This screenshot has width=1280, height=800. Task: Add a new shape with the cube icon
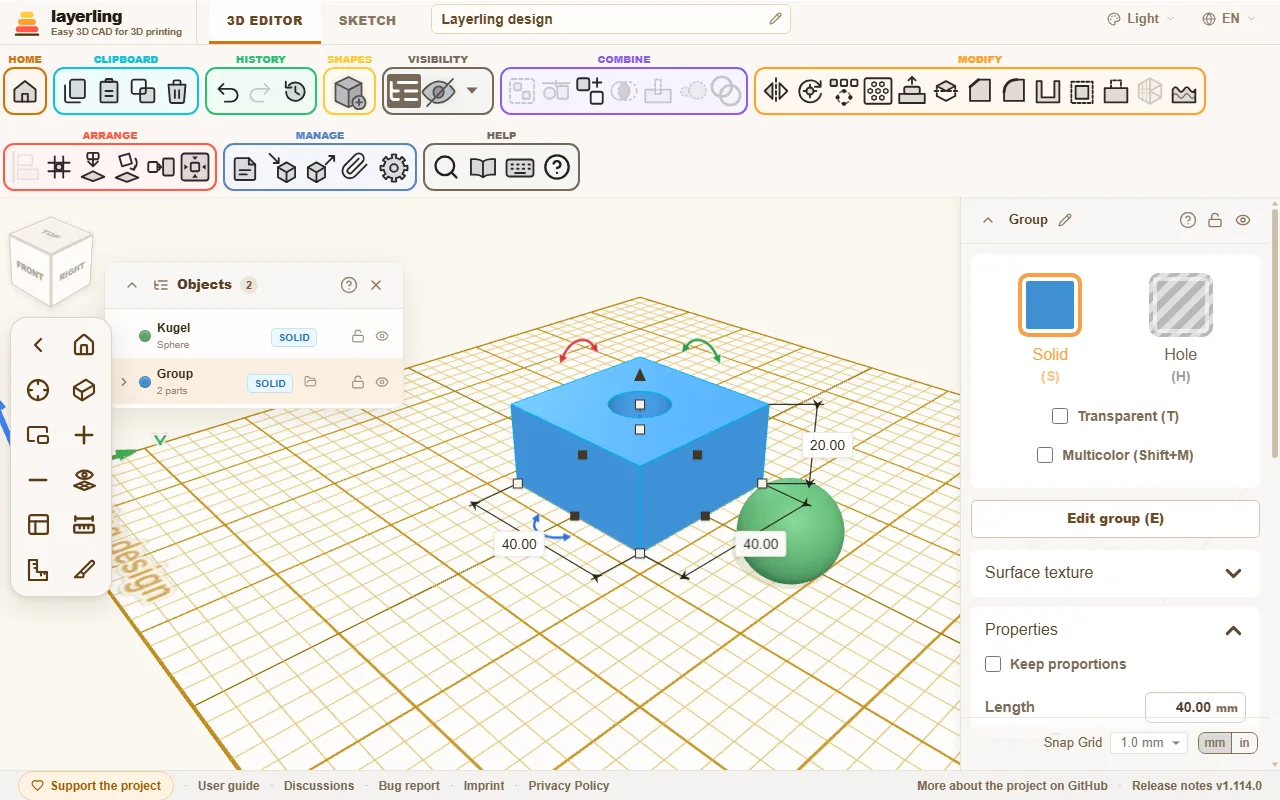coord(349,92)
